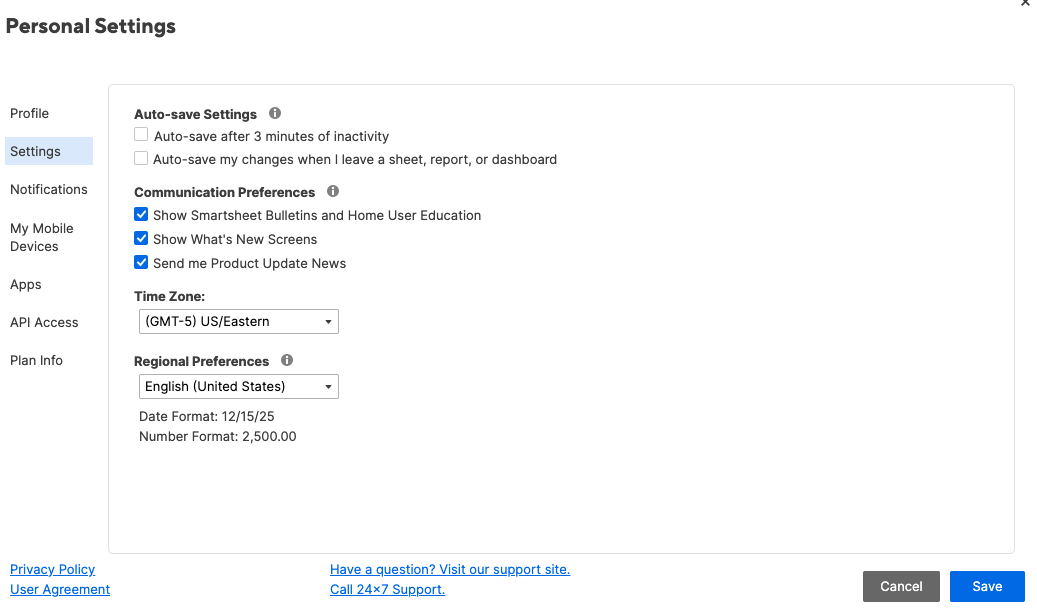Viewport: 1037px width, 612px height.
Task: Enable auto-save when leaving a sheet
Action: click(142, 158)
